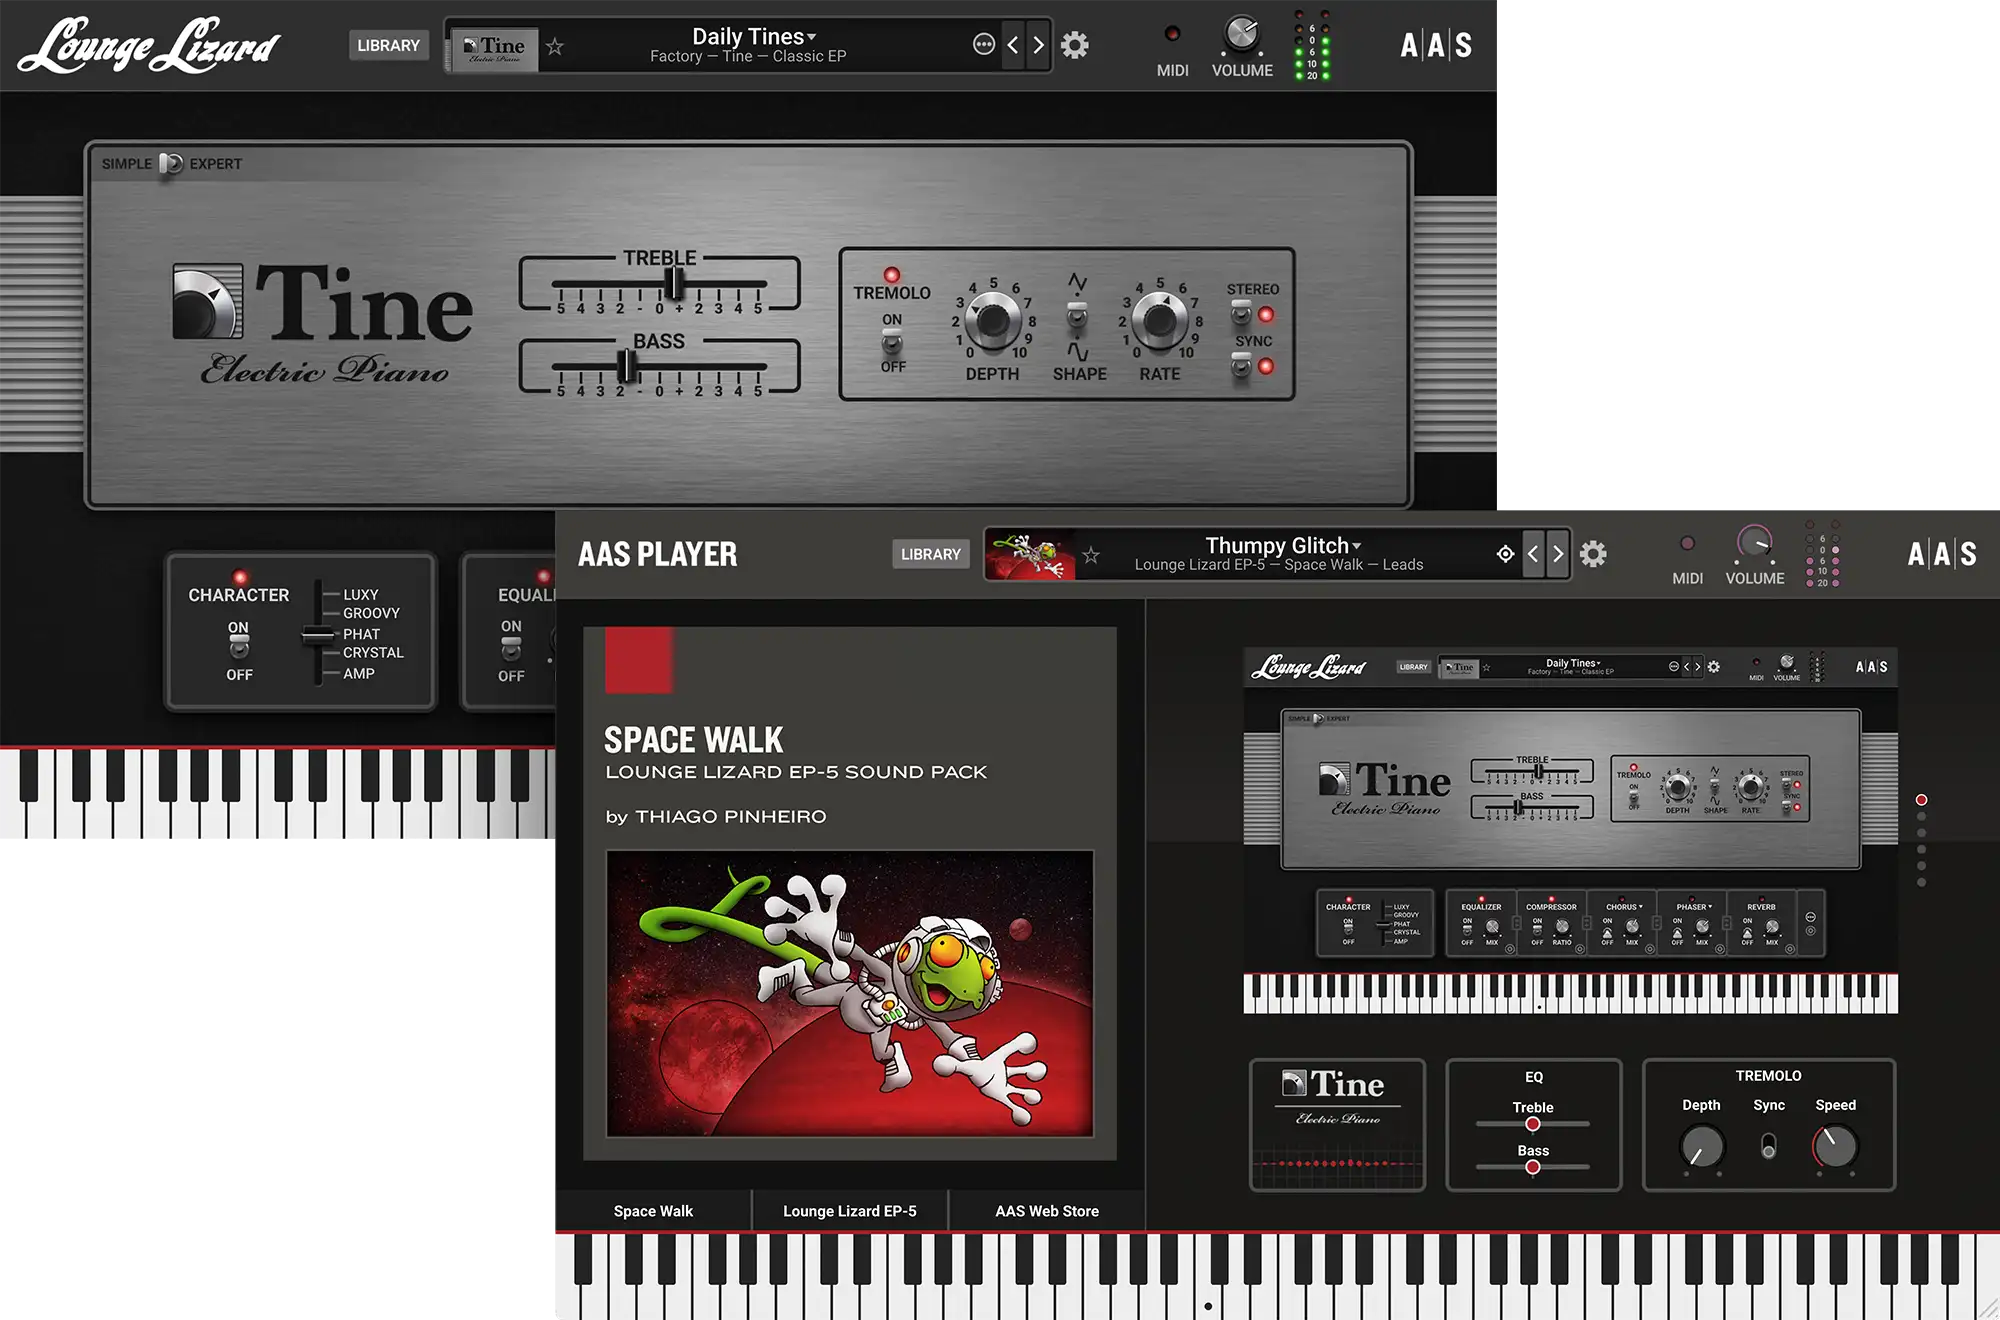Toggle Equalizer on/off switch

(x=511, y=648)
